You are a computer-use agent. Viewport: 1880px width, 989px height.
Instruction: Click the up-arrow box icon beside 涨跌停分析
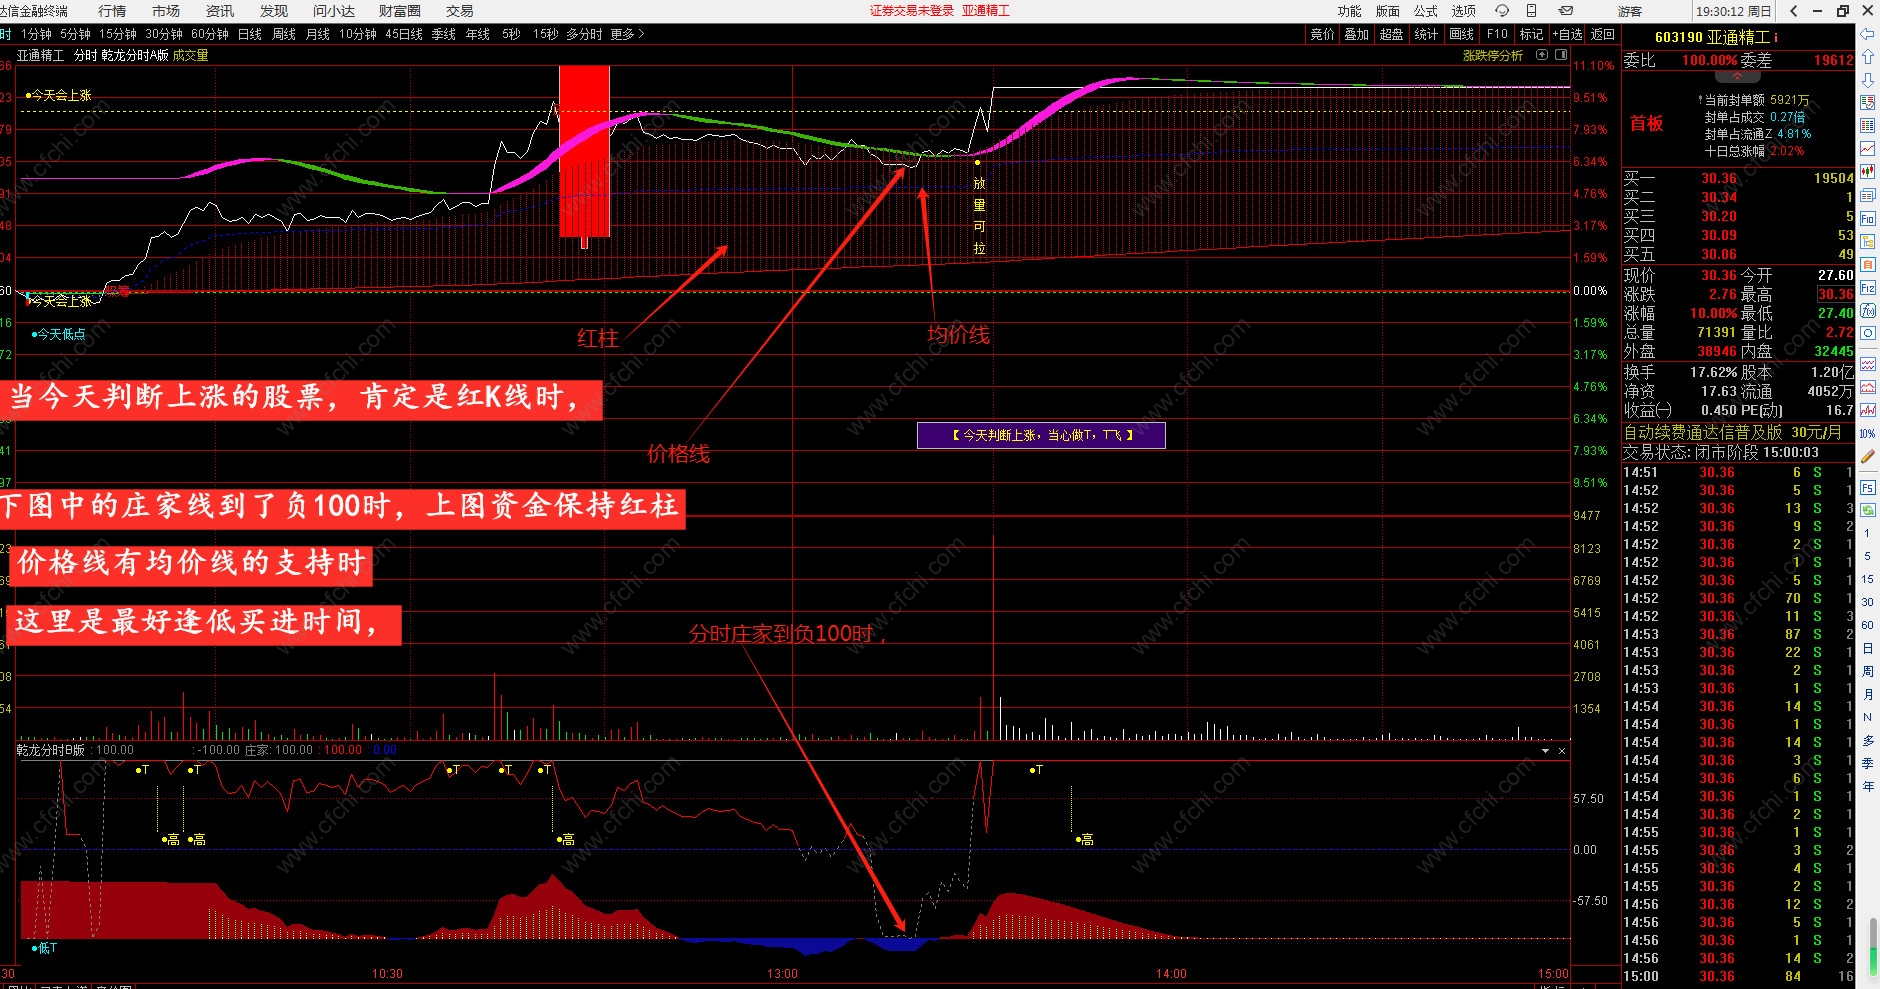point(1542,55)
